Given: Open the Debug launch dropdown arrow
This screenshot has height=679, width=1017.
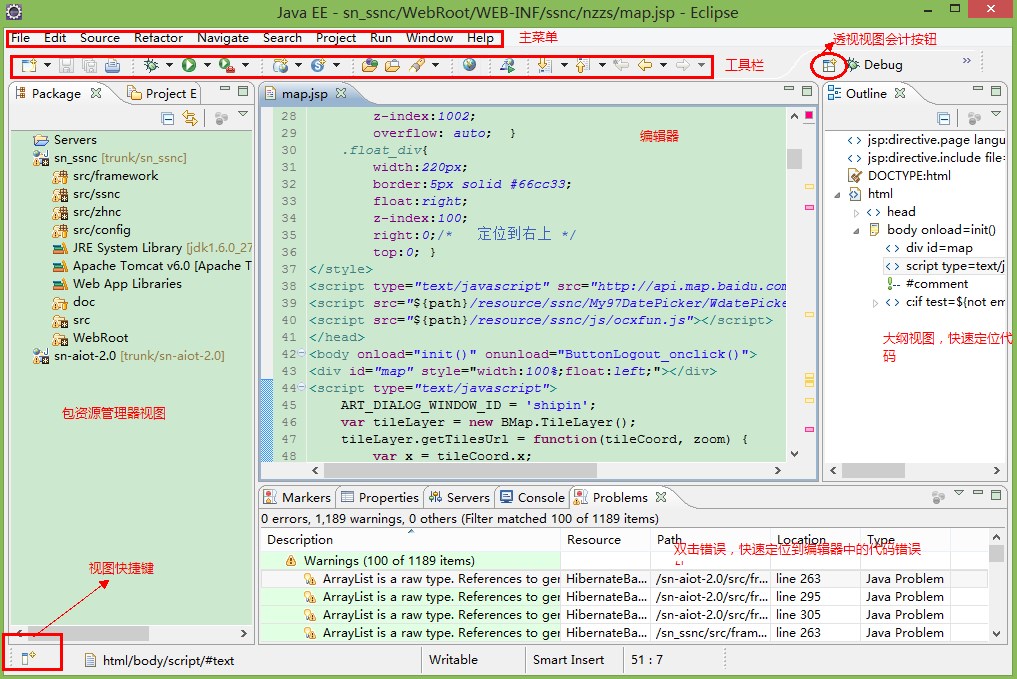Looking at the screenshot, I should (169, 65).
